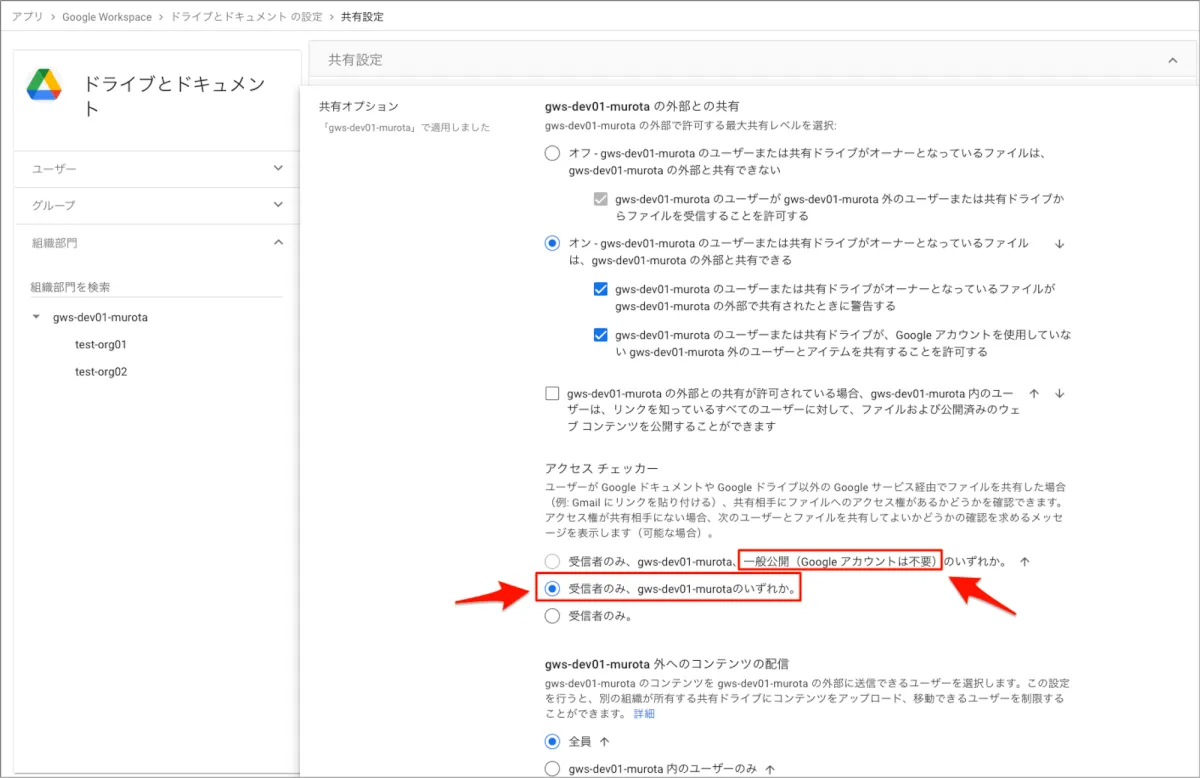
Task: Click the ドライブとドキュメント title text
Action: [174, 96]
